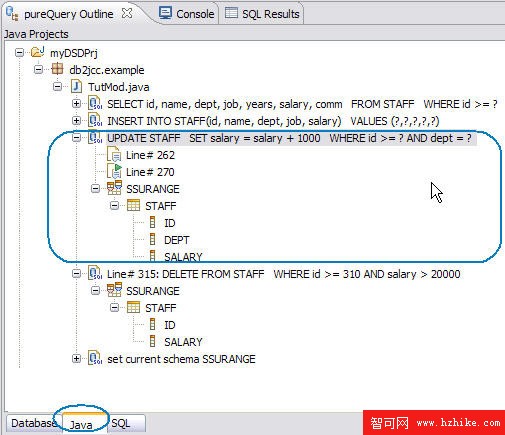
Task: Collapse the myDSDPrj project node
Action: [x=19, y=53]
